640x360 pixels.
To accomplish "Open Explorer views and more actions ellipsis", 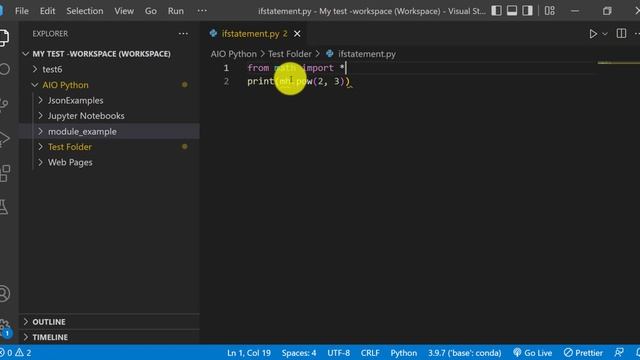I will (183, 33).
